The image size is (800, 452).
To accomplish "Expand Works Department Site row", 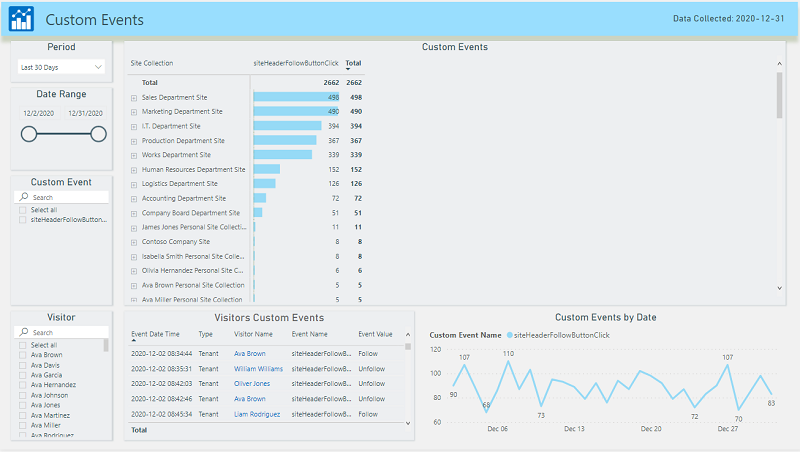I will (134, 155).
